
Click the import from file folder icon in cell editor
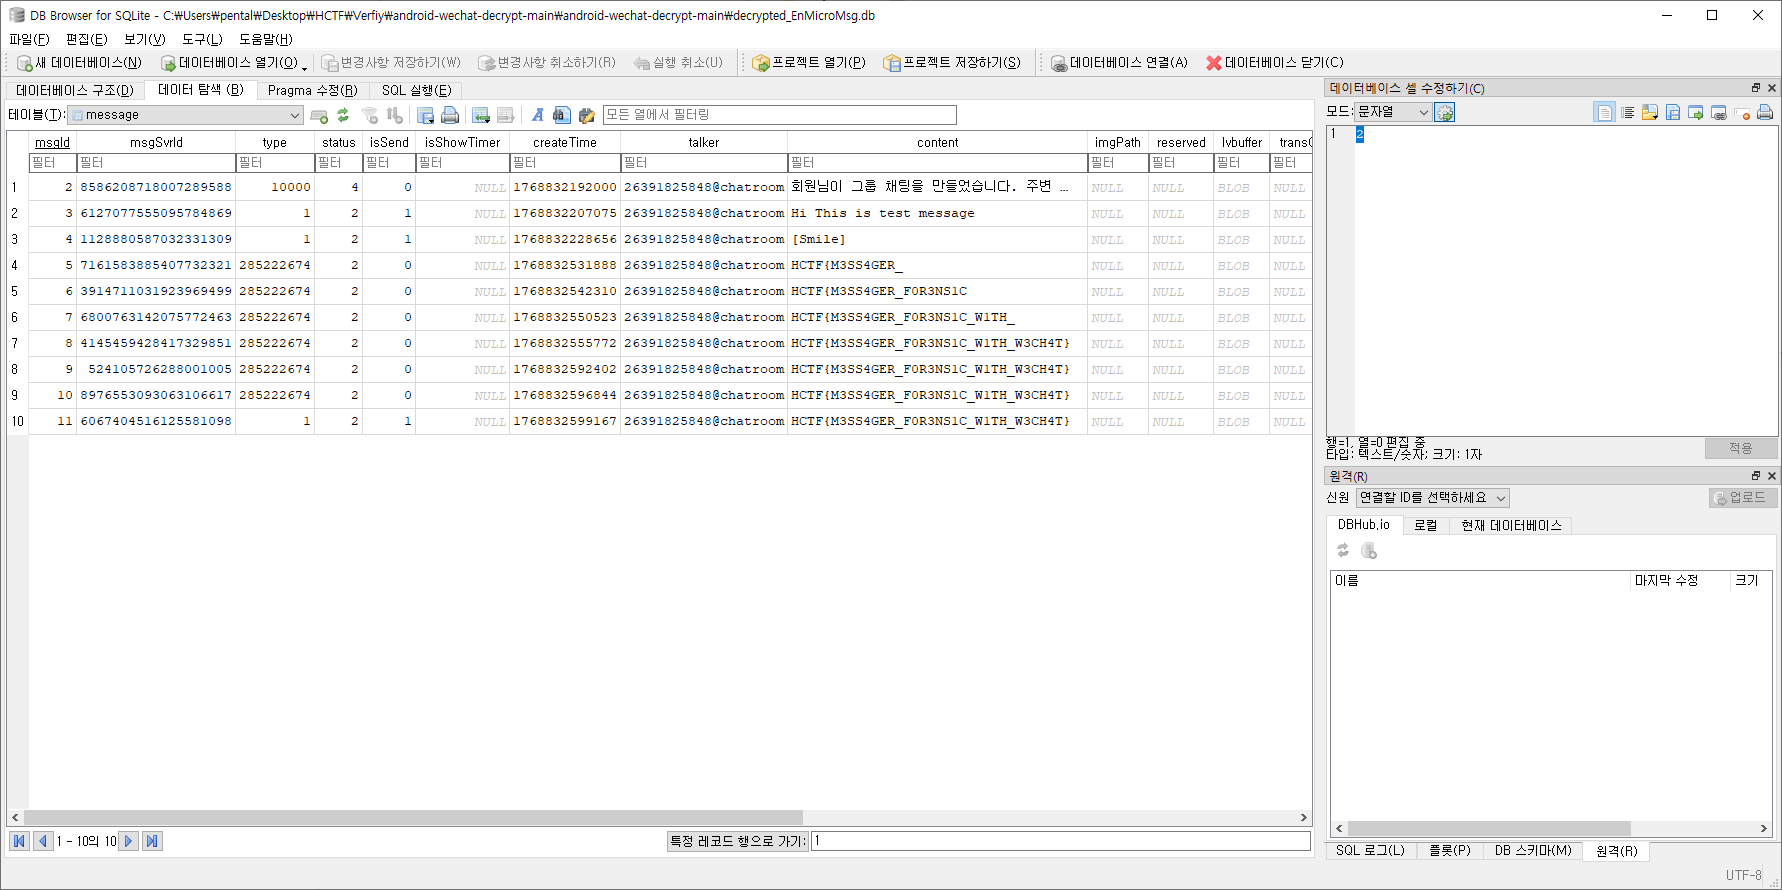pos(1650,112)
